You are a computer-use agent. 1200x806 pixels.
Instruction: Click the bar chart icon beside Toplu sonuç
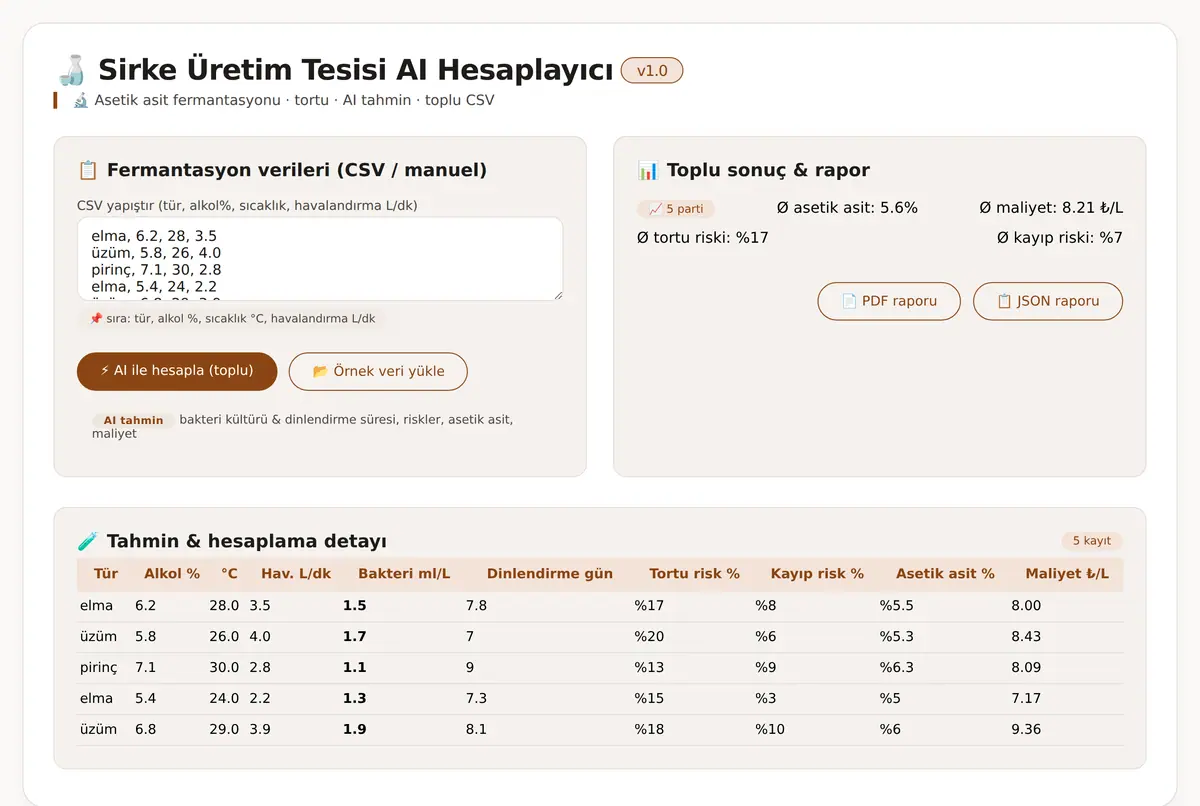click(648, 170)
